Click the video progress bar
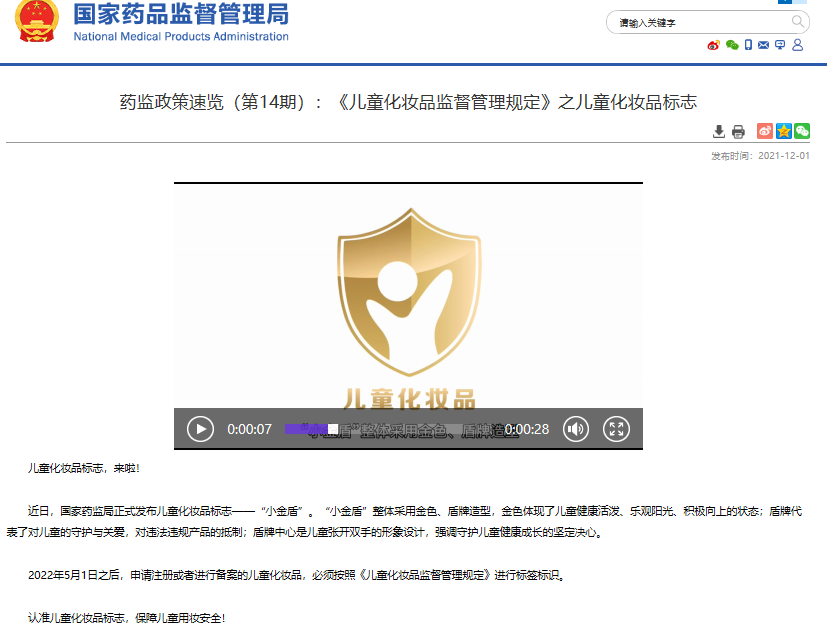This screenshot has width=827, height=629. 390,429
